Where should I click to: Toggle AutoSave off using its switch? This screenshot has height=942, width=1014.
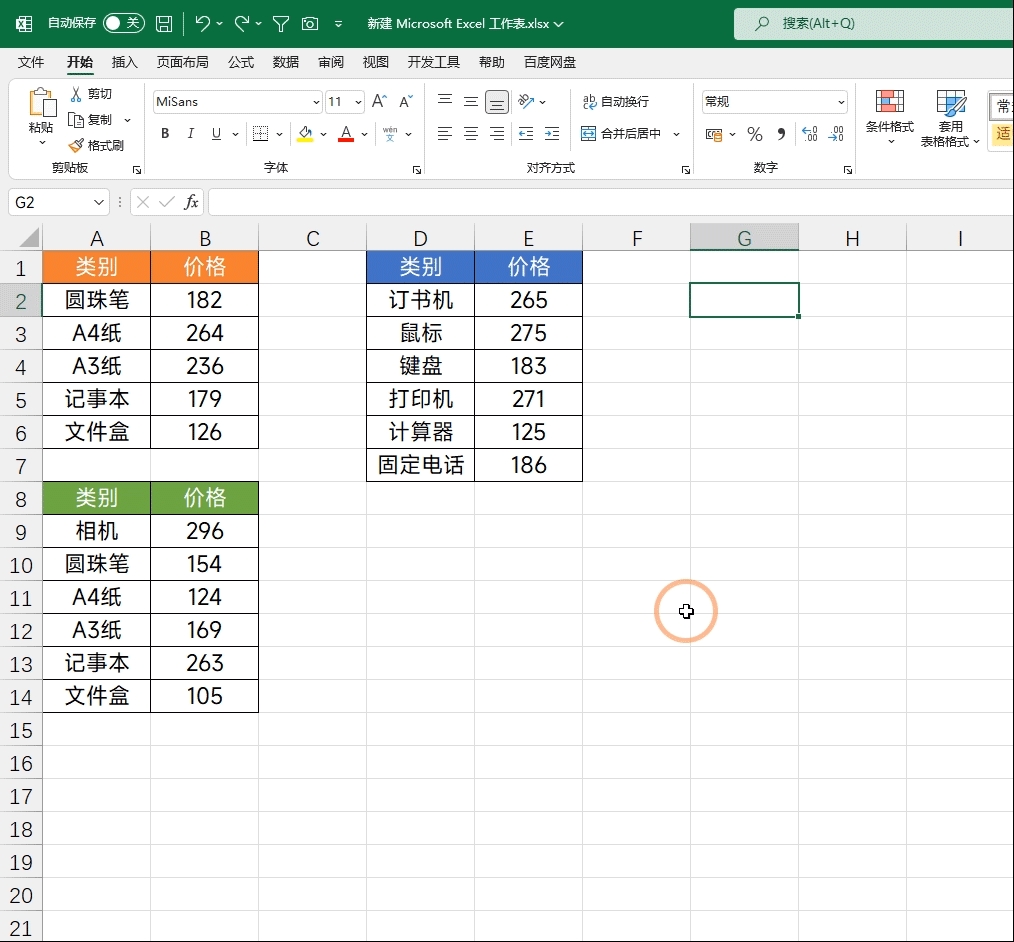coord(123,23)
